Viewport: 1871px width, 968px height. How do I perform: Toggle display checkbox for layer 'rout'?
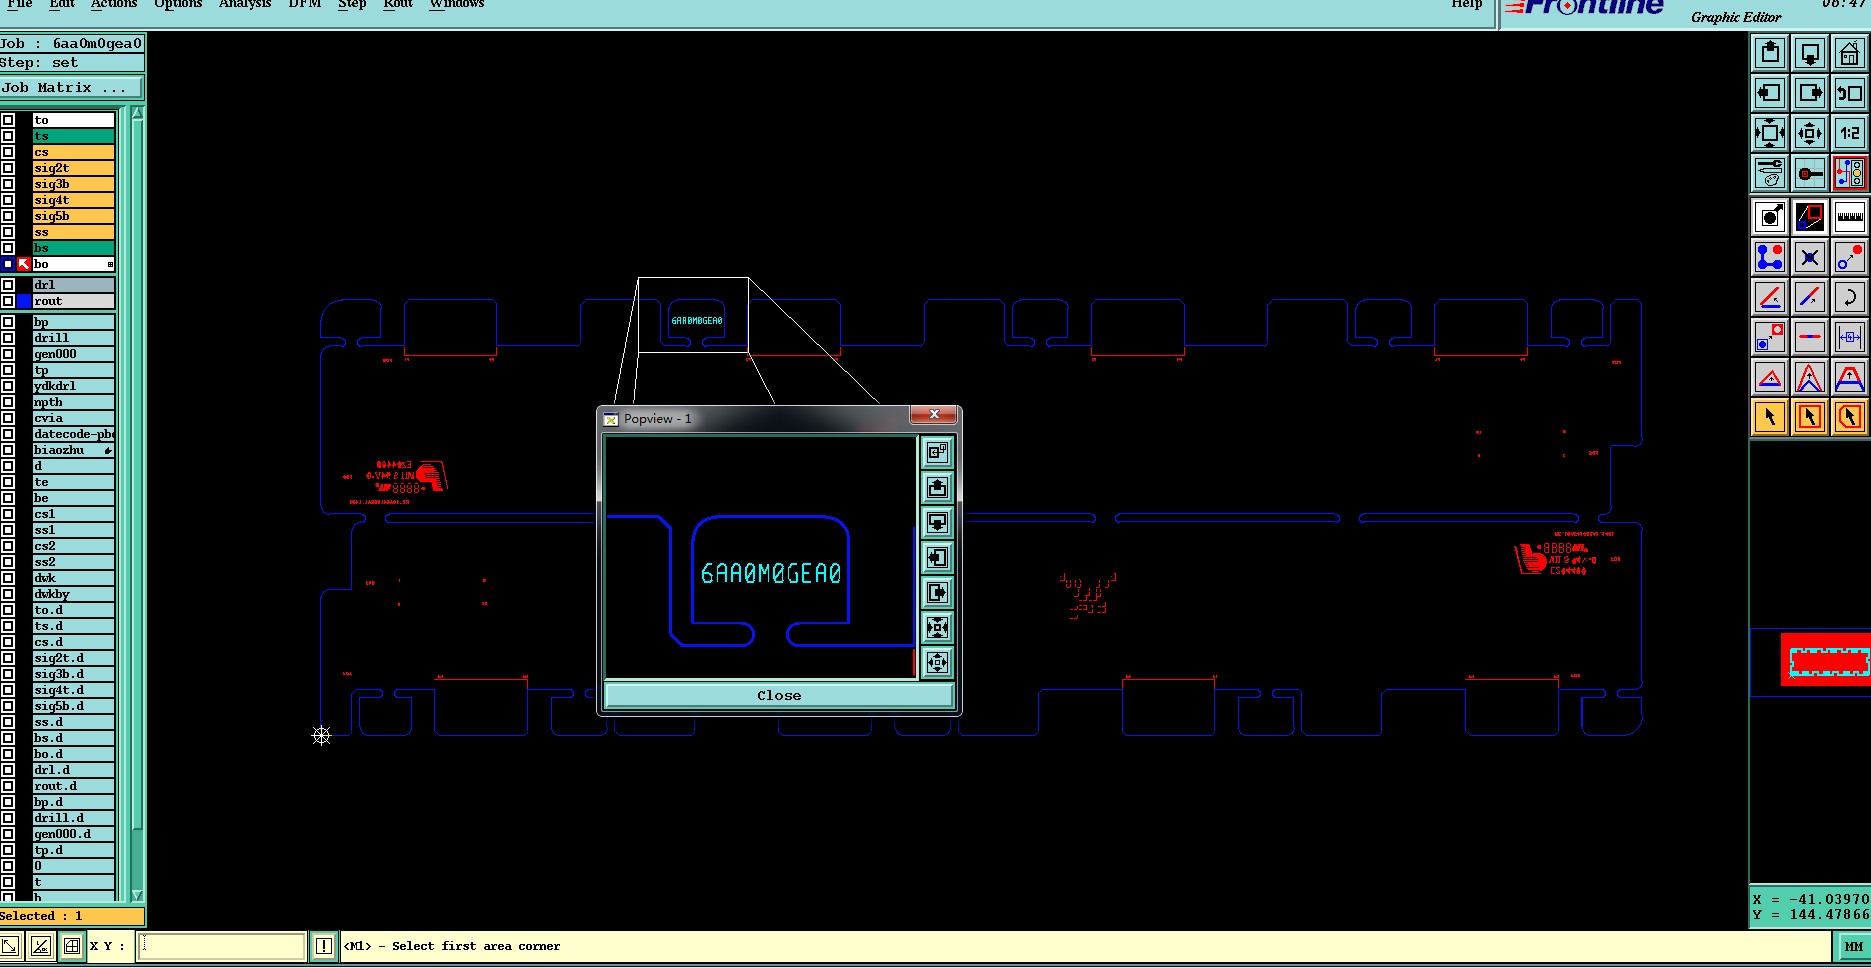8,301
